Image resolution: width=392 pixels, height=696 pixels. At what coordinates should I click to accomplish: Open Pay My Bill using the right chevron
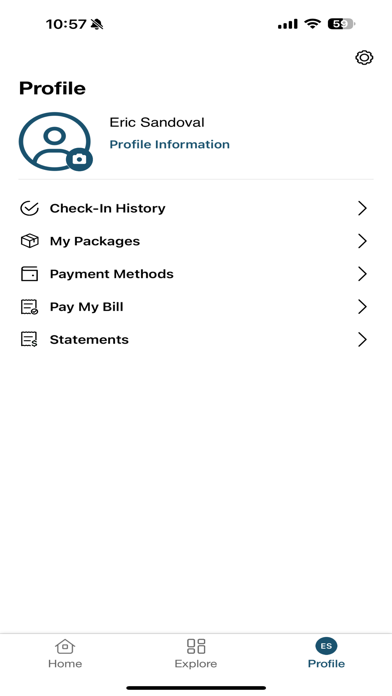[x=362, y=307]
